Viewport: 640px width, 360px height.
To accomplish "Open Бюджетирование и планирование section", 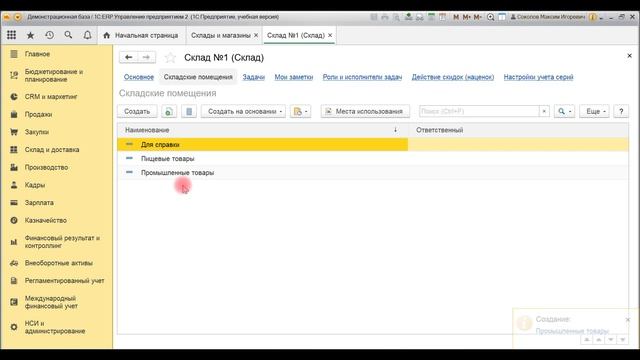I will pos(53,76).
